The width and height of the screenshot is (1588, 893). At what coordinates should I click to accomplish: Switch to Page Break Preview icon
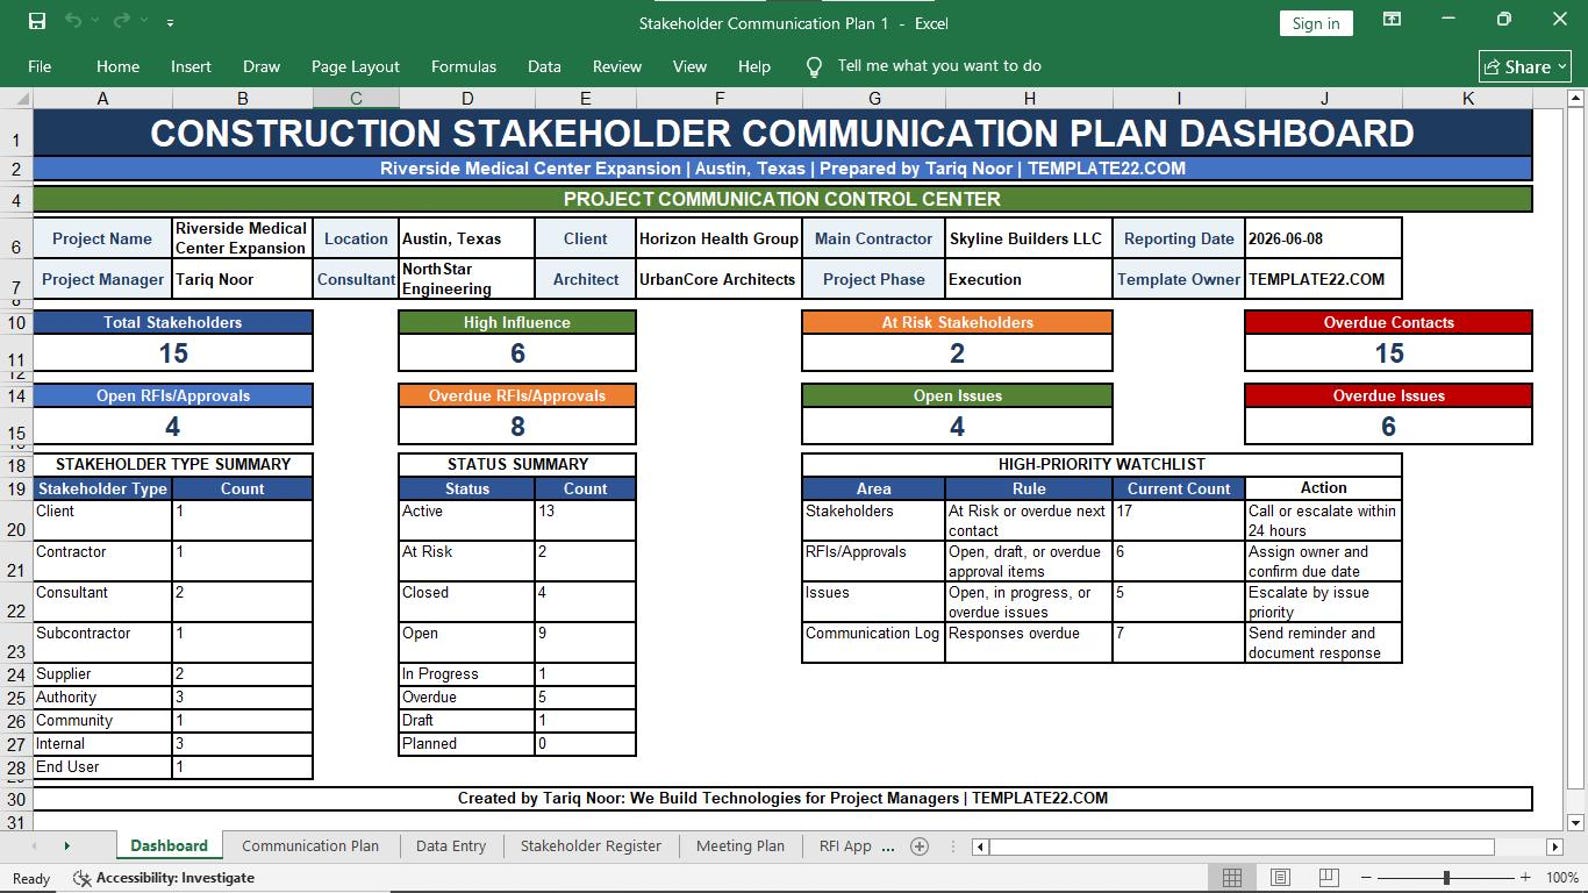pos(1328,877)
